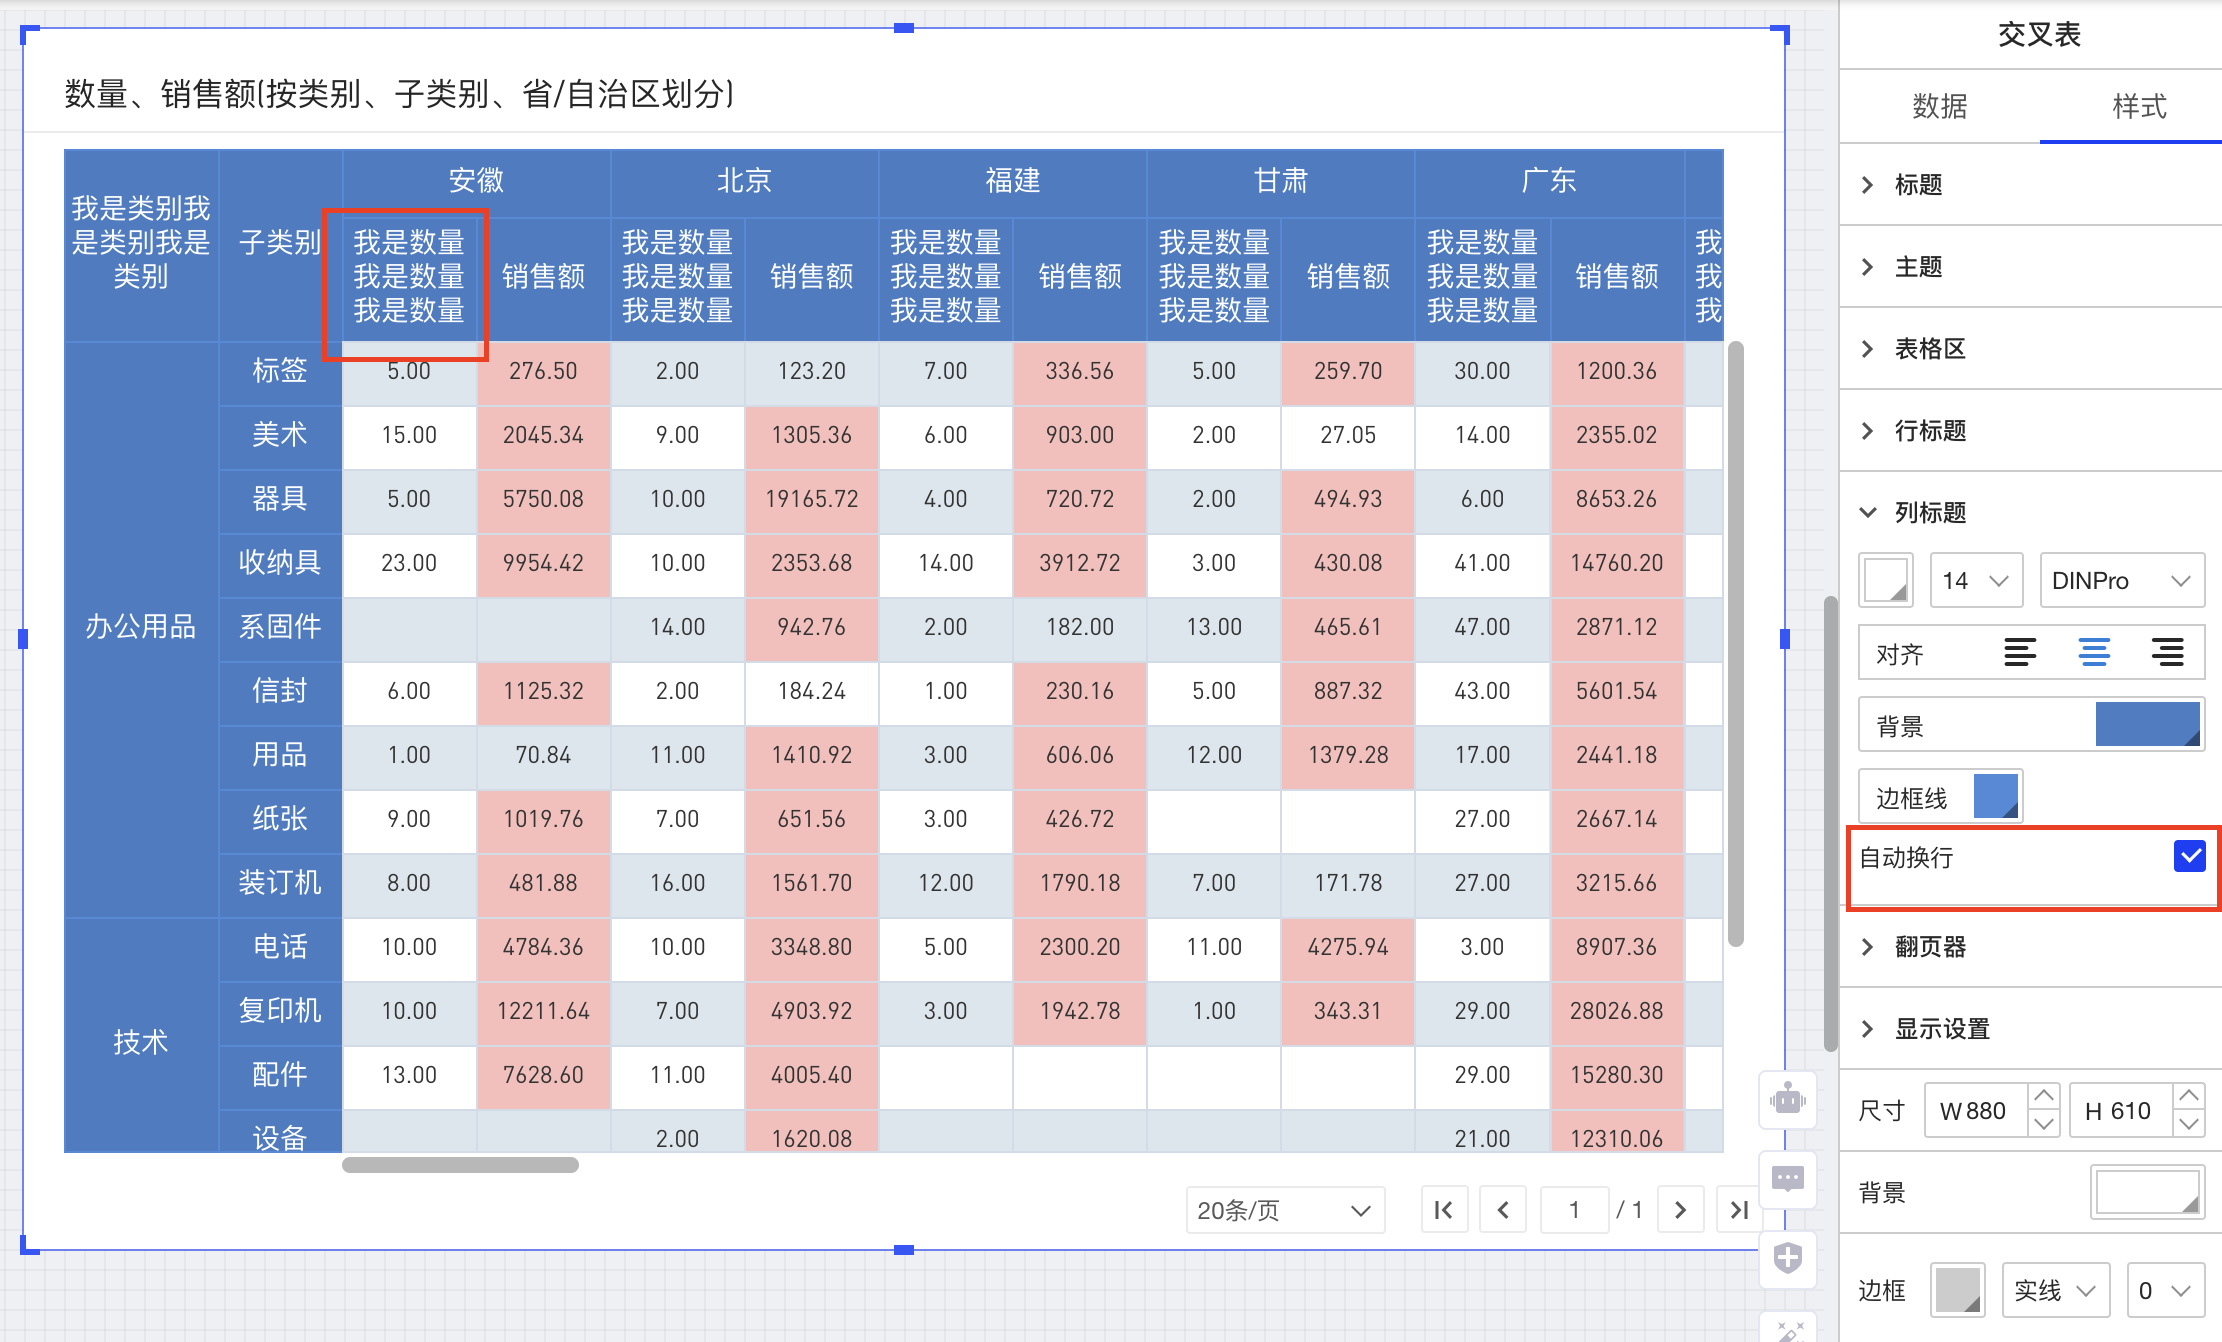Switch to the 数据 tab
Viewport: 2222px width, 1342px height.
point(1941,105)
